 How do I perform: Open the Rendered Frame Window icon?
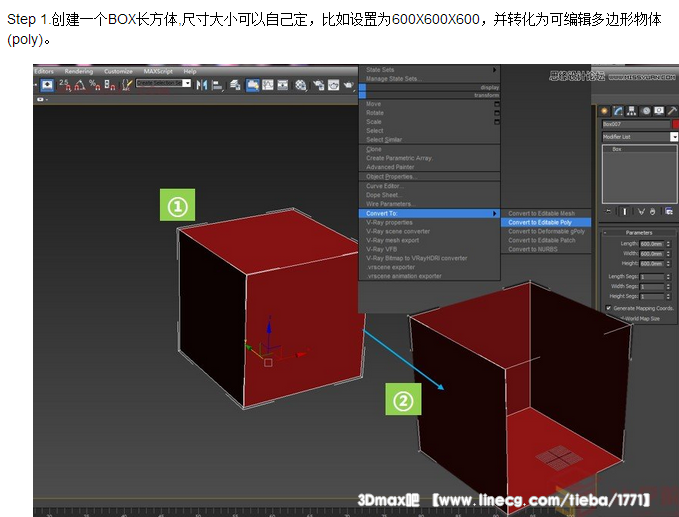(x=333, y=85)
